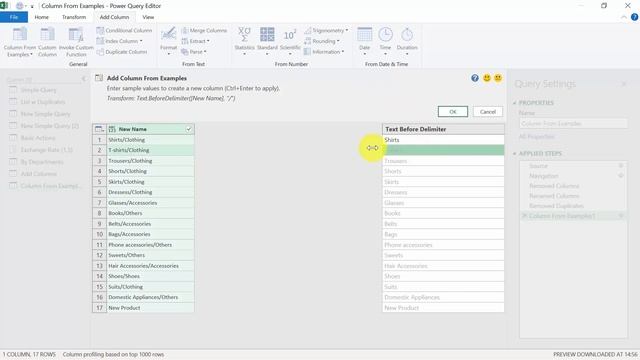Select the T-shirts/Clothing row

[x=150, y=150]
